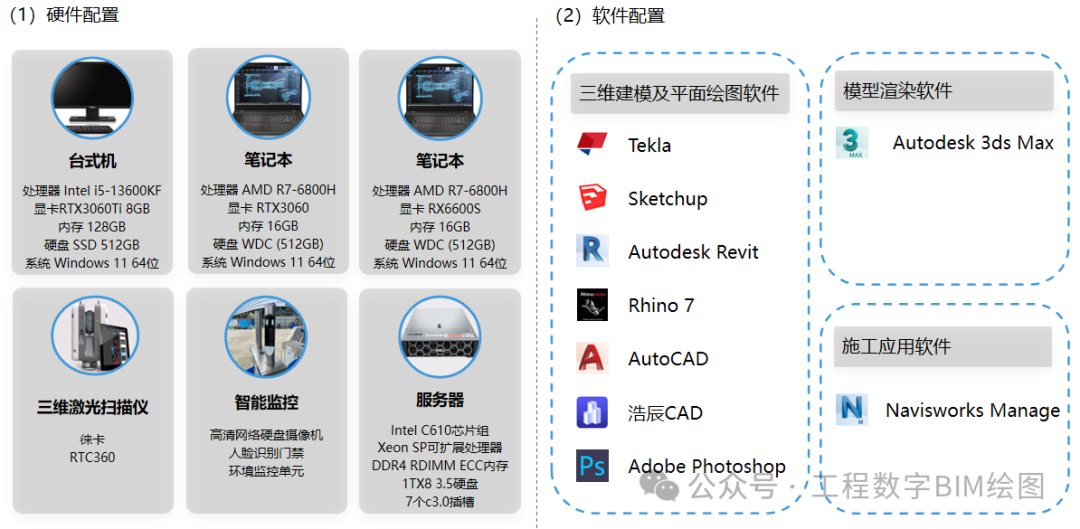Click the 浩辰CAD label

[x=665, y=413]
